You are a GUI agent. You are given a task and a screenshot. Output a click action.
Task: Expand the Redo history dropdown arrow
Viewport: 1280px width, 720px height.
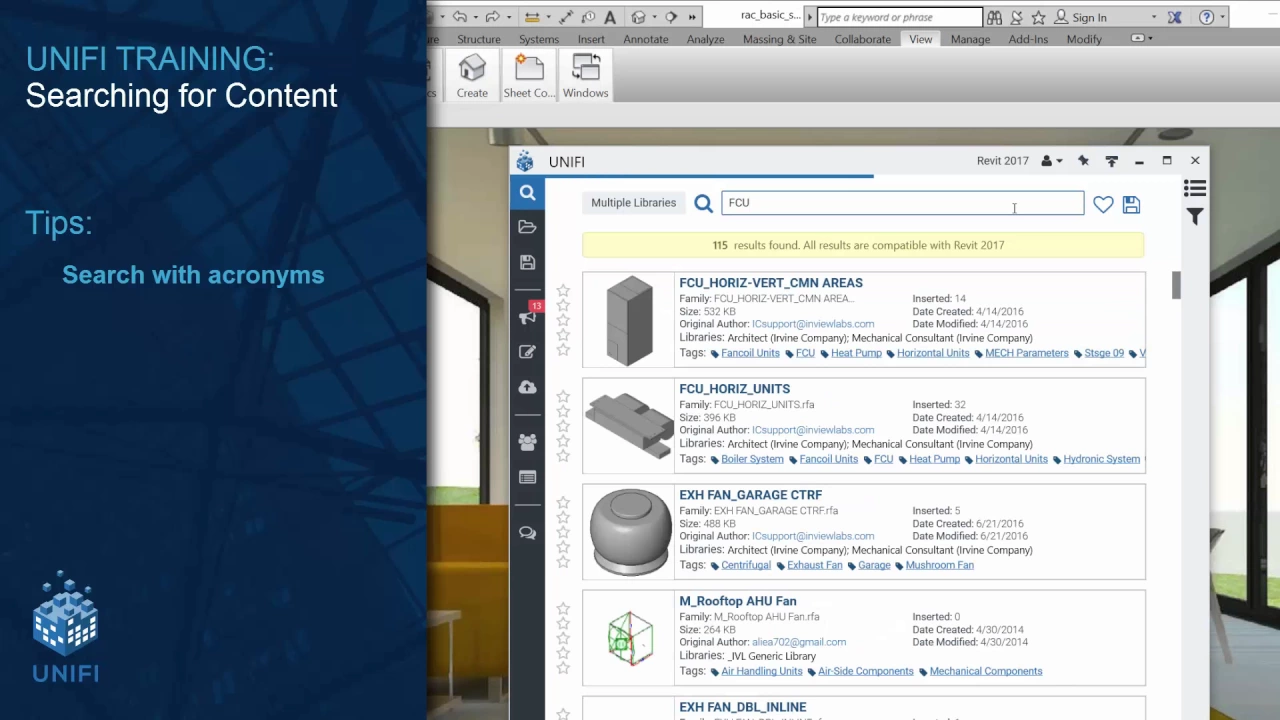pyautogui.click(x=508, y=17)
